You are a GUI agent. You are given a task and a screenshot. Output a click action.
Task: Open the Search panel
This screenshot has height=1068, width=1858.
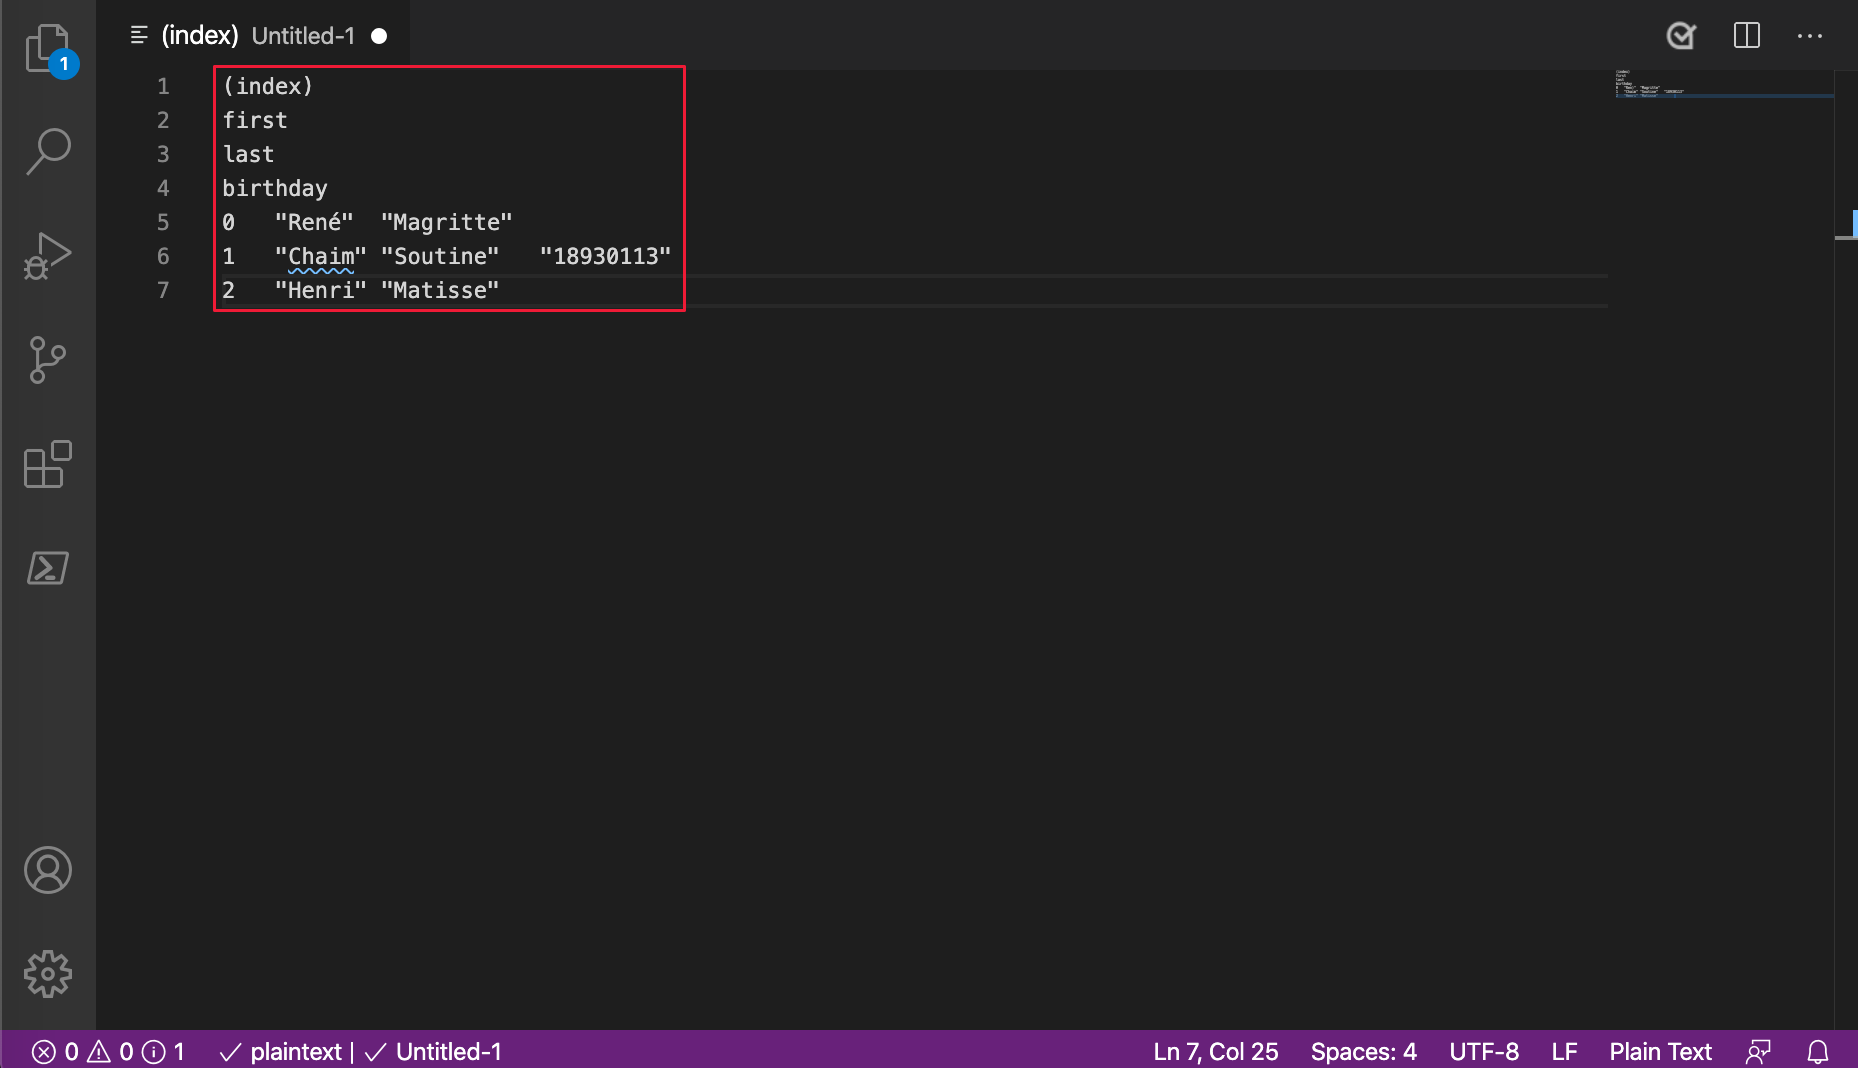[x=47, y=150]
